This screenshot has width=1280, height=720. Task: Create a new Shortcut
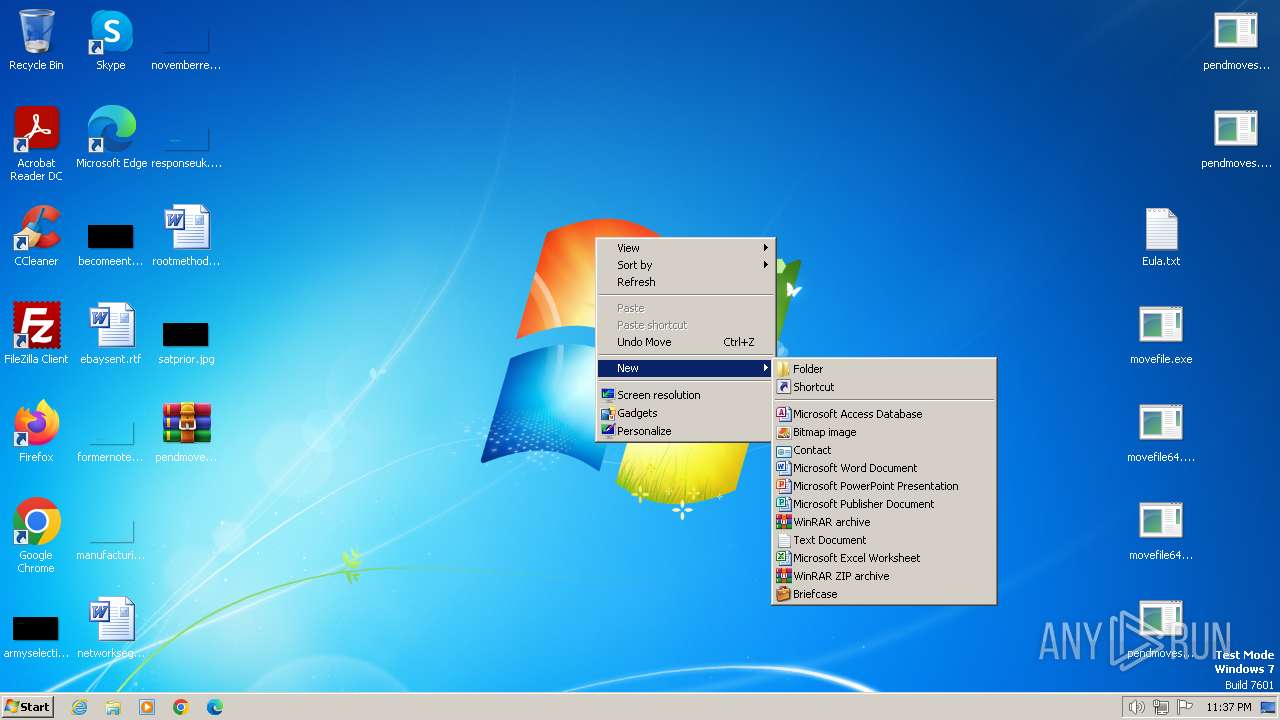[x=884, y=387]
